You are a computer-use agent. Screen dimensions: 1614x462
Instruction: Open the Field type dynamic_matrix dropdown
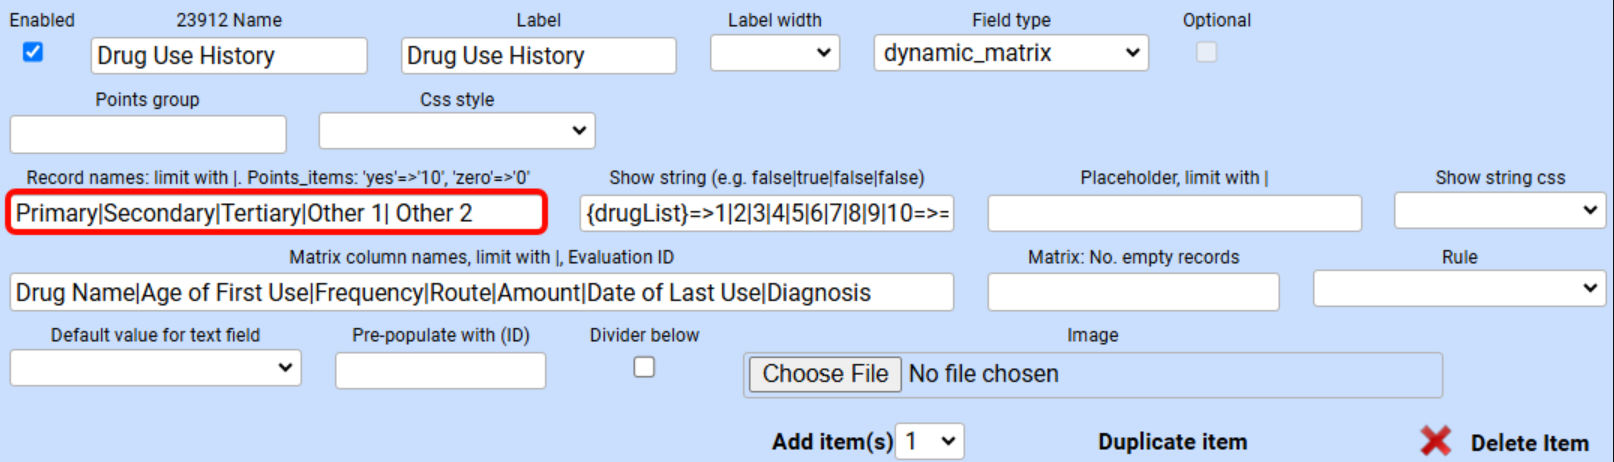(x=1010, y=53)
